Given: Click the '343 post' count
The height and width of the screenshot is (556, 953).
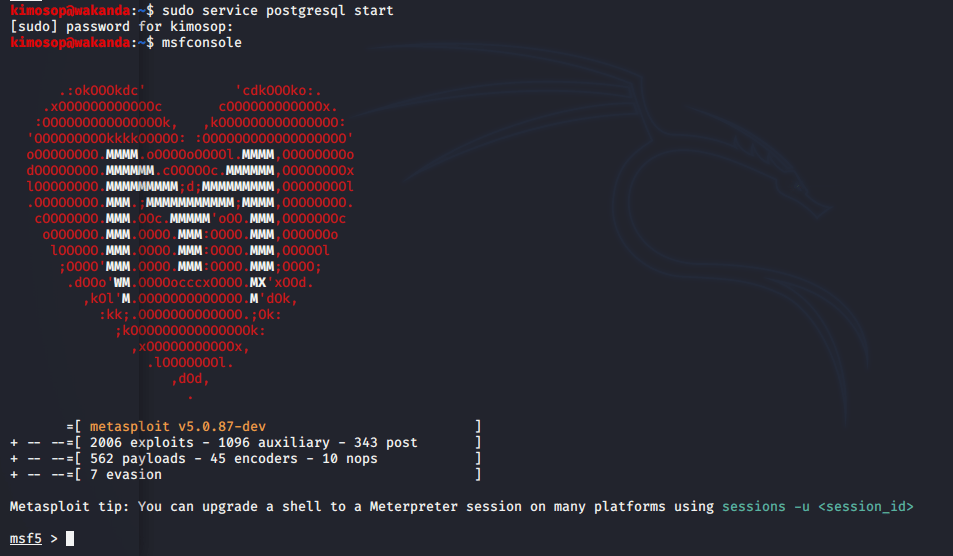Looking at the screenshot, I should (385, 442).
